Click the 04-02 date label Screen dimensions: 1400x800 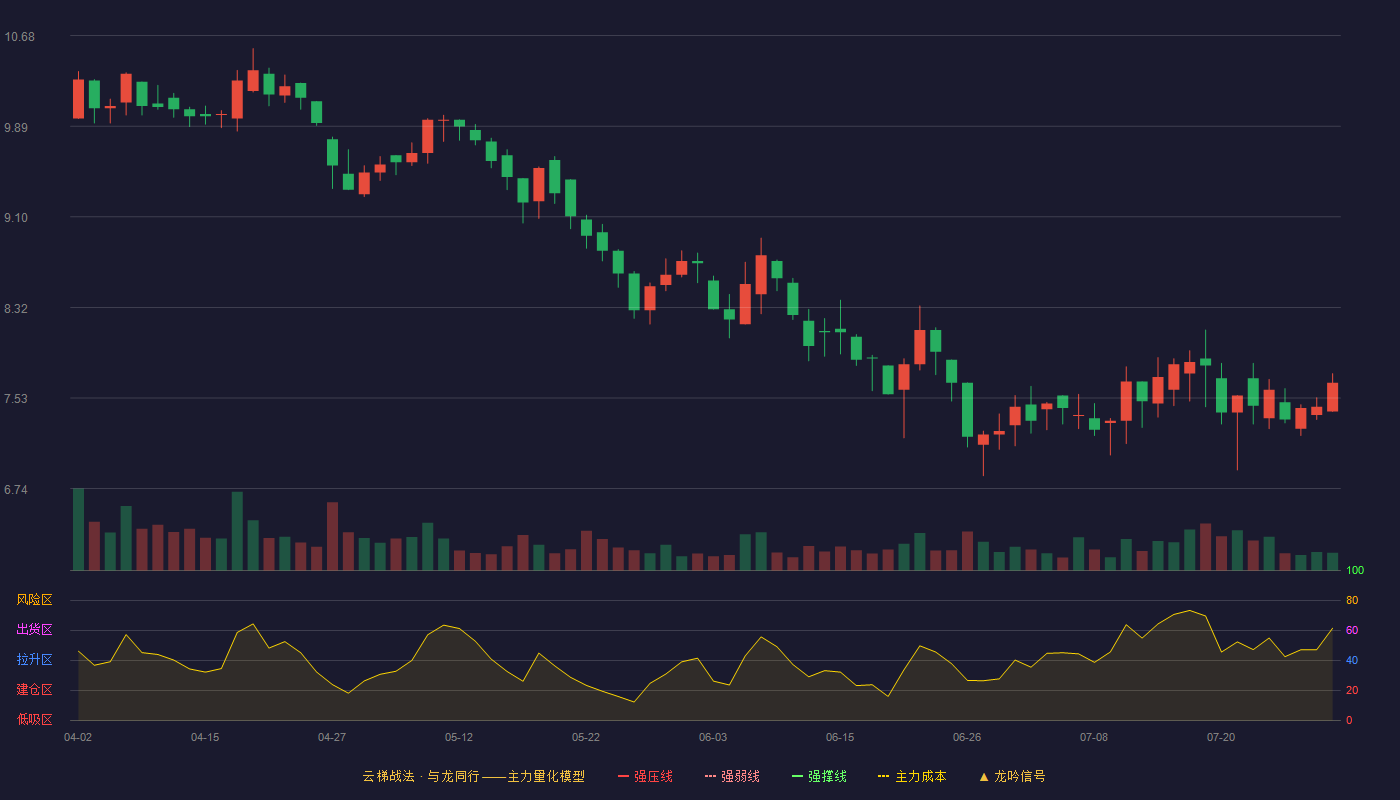click(78, 737)
